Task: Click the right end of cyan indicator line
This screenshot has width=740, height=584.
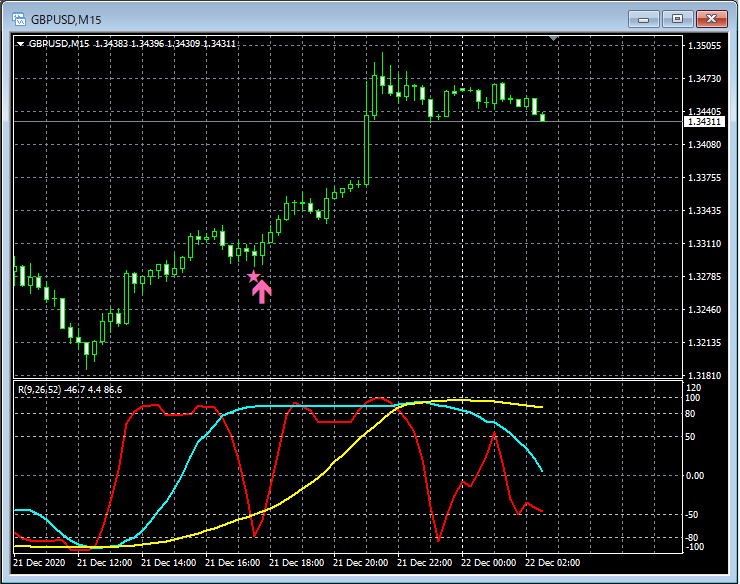Action: coord(541,470)
